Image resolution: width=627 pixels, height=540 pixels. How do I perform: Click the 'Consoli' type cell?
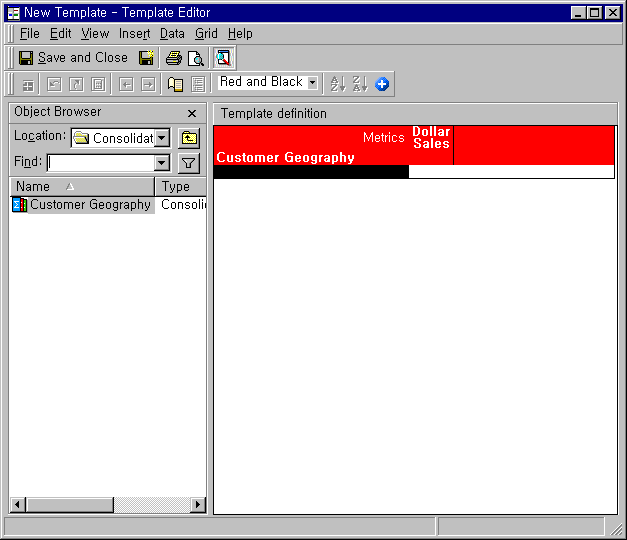tap(183, 205)
